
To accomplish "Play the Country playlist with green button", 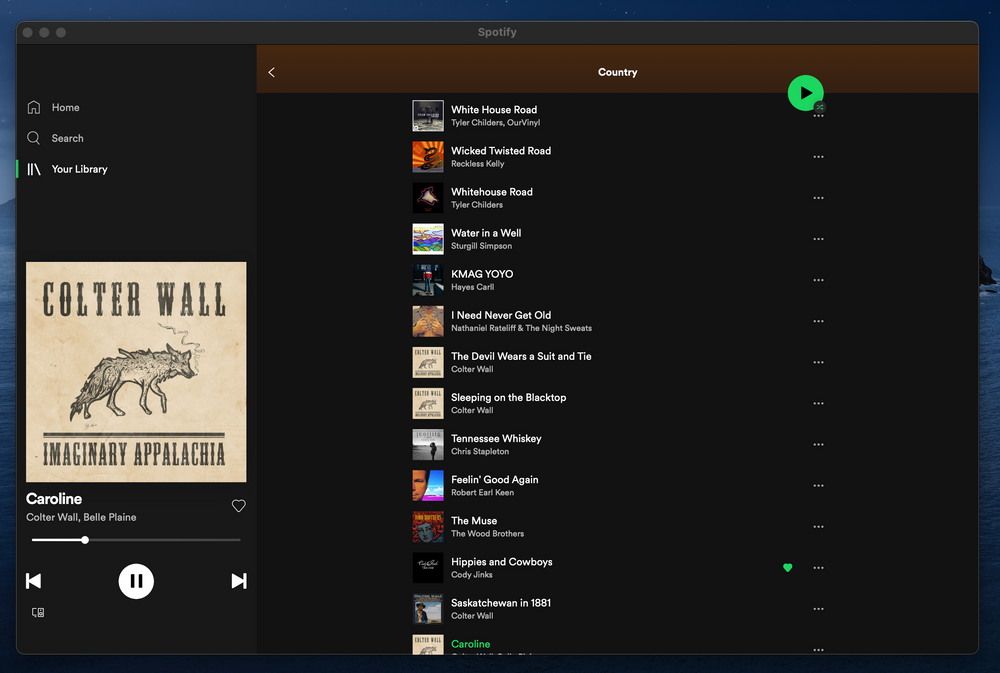I will (805, 93).
